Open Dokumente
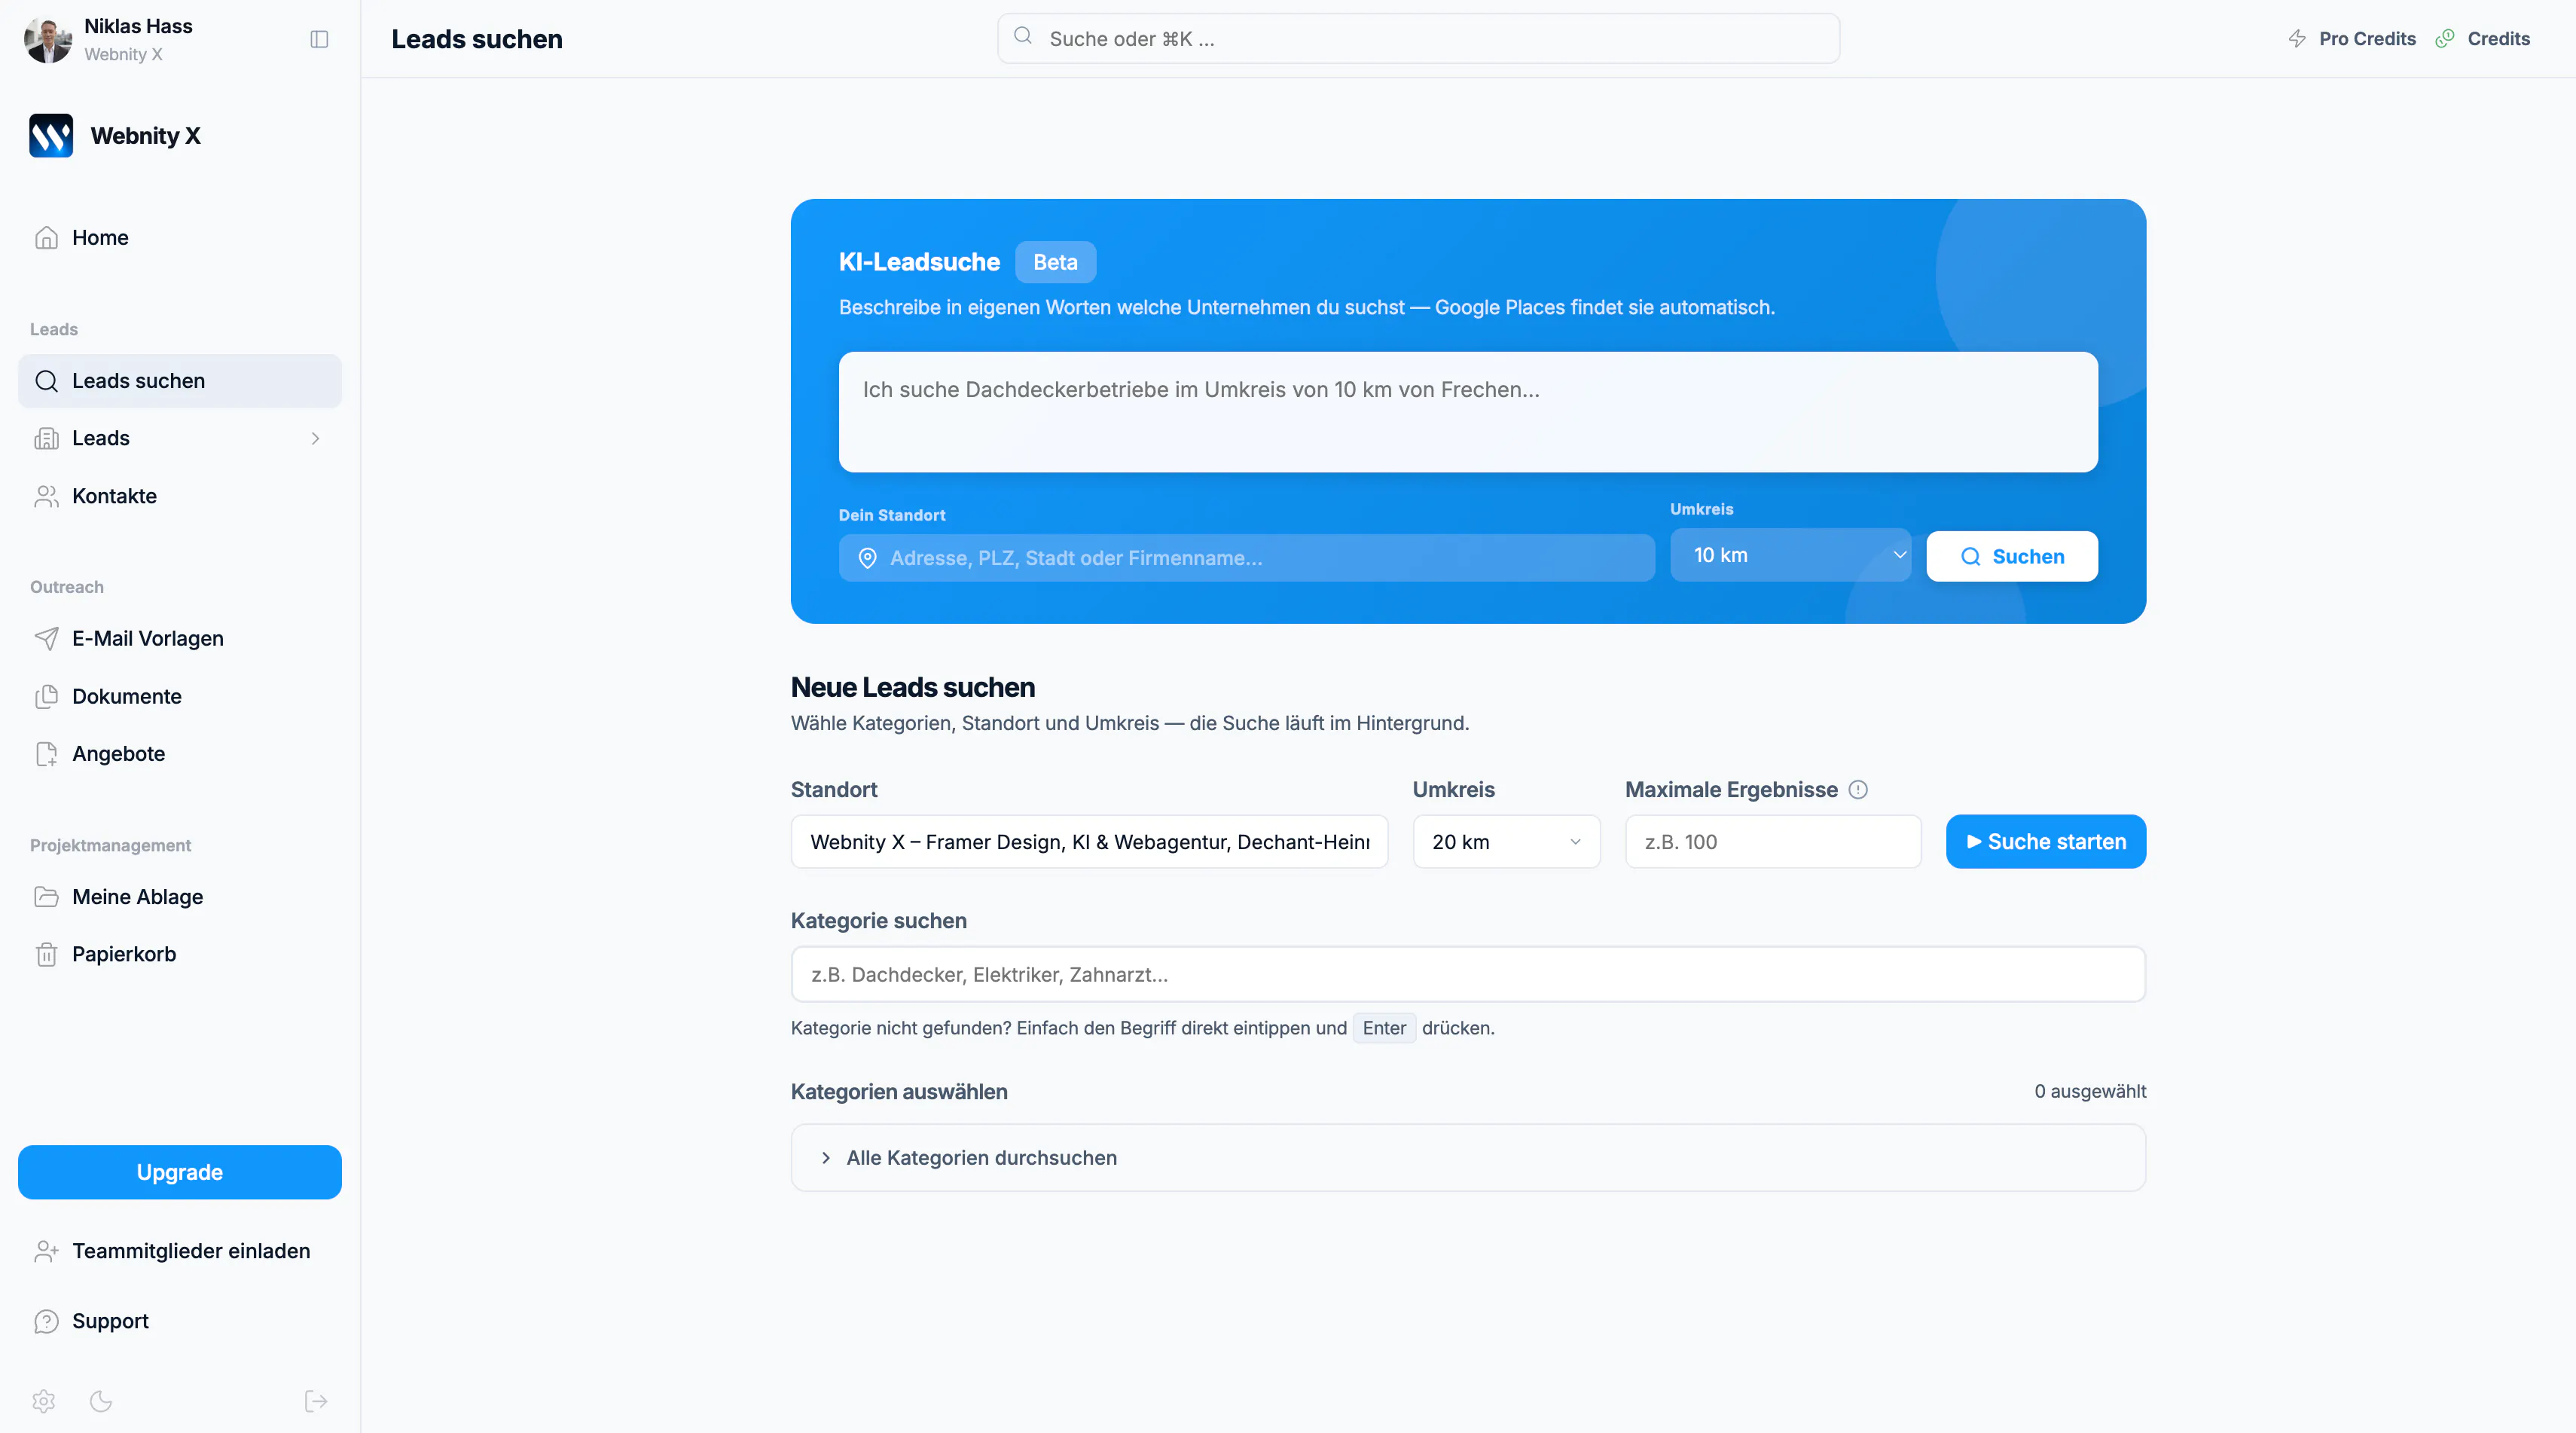Screen dimensions: 2576x1433 coord(180,696)
